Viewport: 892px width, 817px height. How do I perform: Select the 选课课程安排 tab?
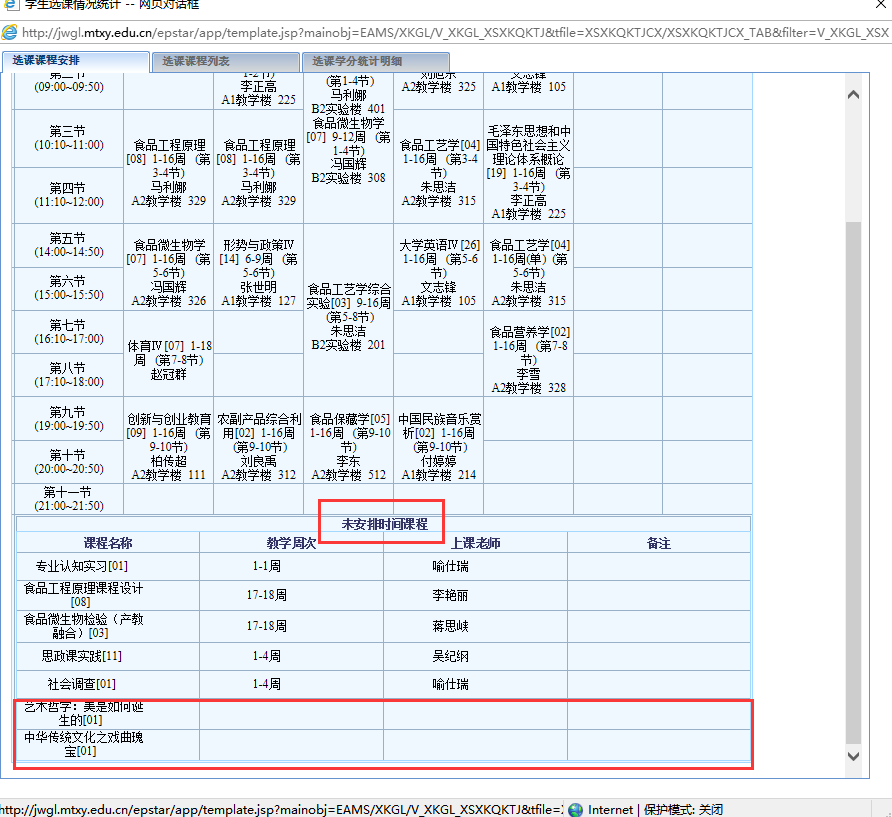75,61
